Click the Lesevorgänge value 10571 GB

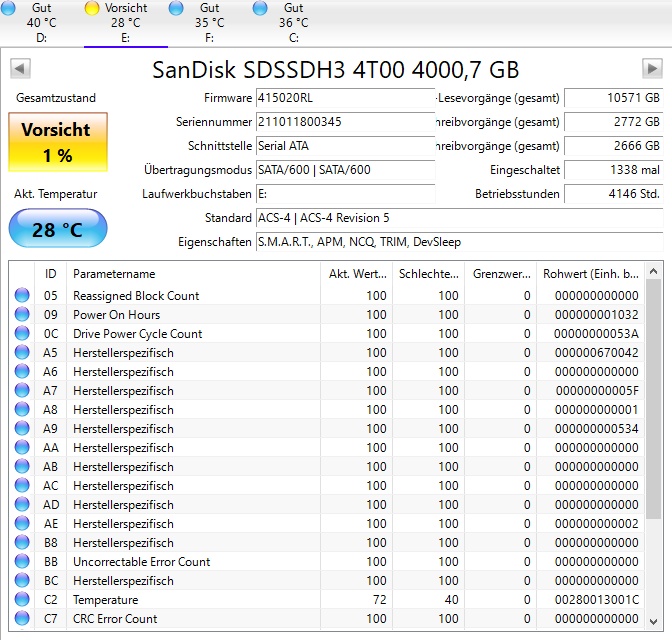pyautogui.click(x=614, y=98)
